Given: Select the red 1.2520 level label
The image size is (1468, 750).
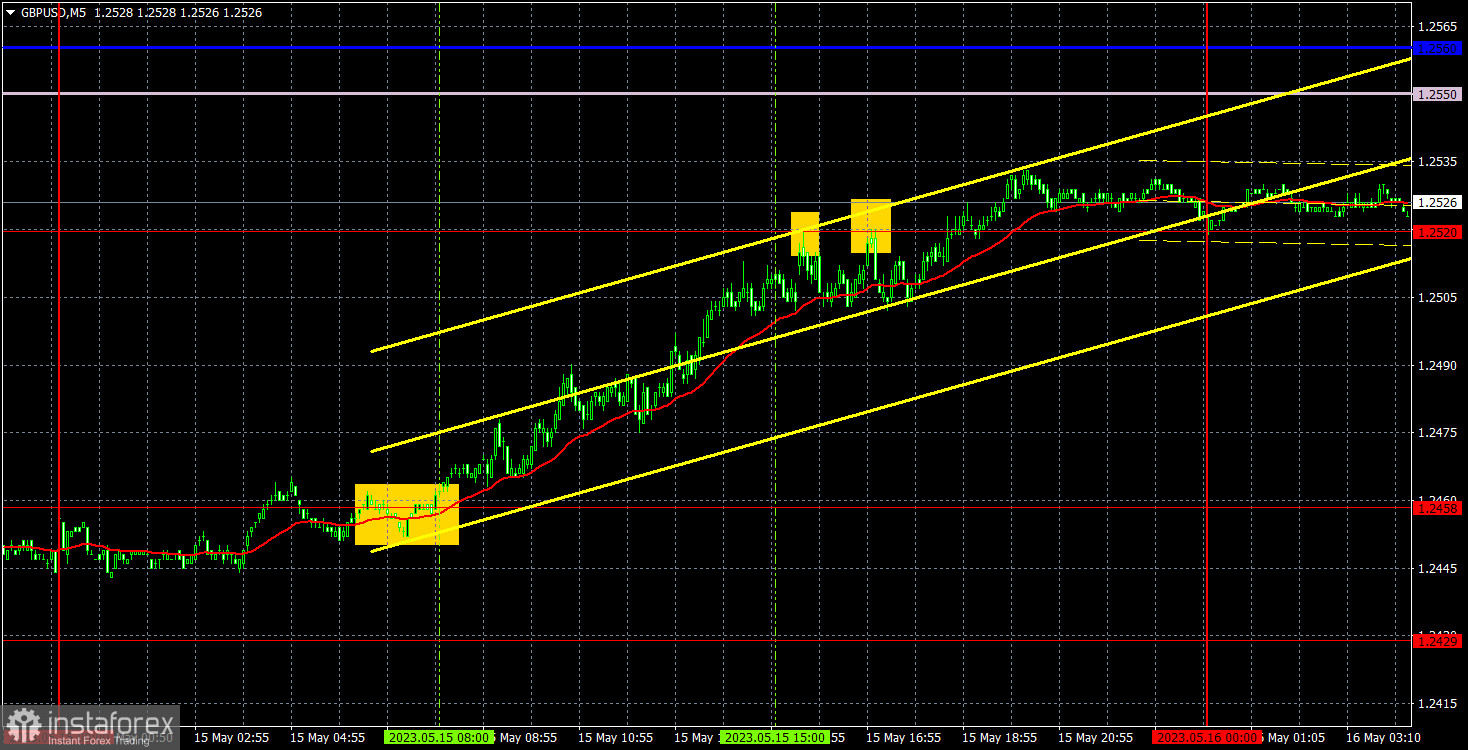Looking at the screenshot, I should (1437, 232).
